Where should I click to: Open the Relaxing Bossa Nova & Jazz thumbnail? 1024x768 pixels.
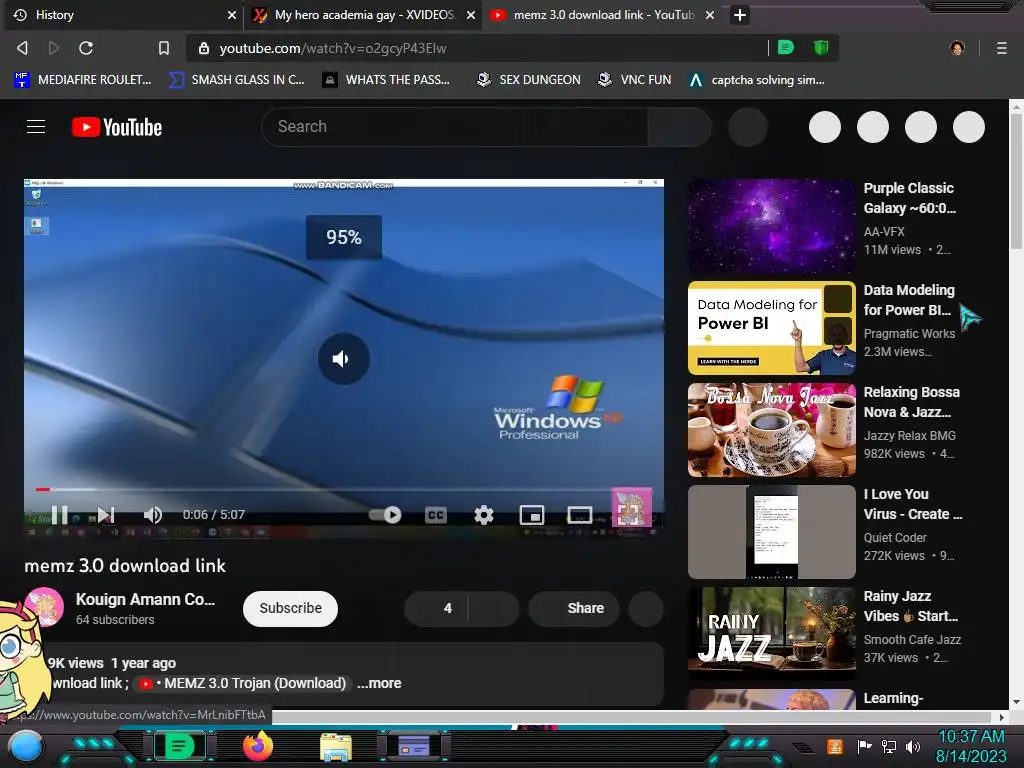point(772,430)
